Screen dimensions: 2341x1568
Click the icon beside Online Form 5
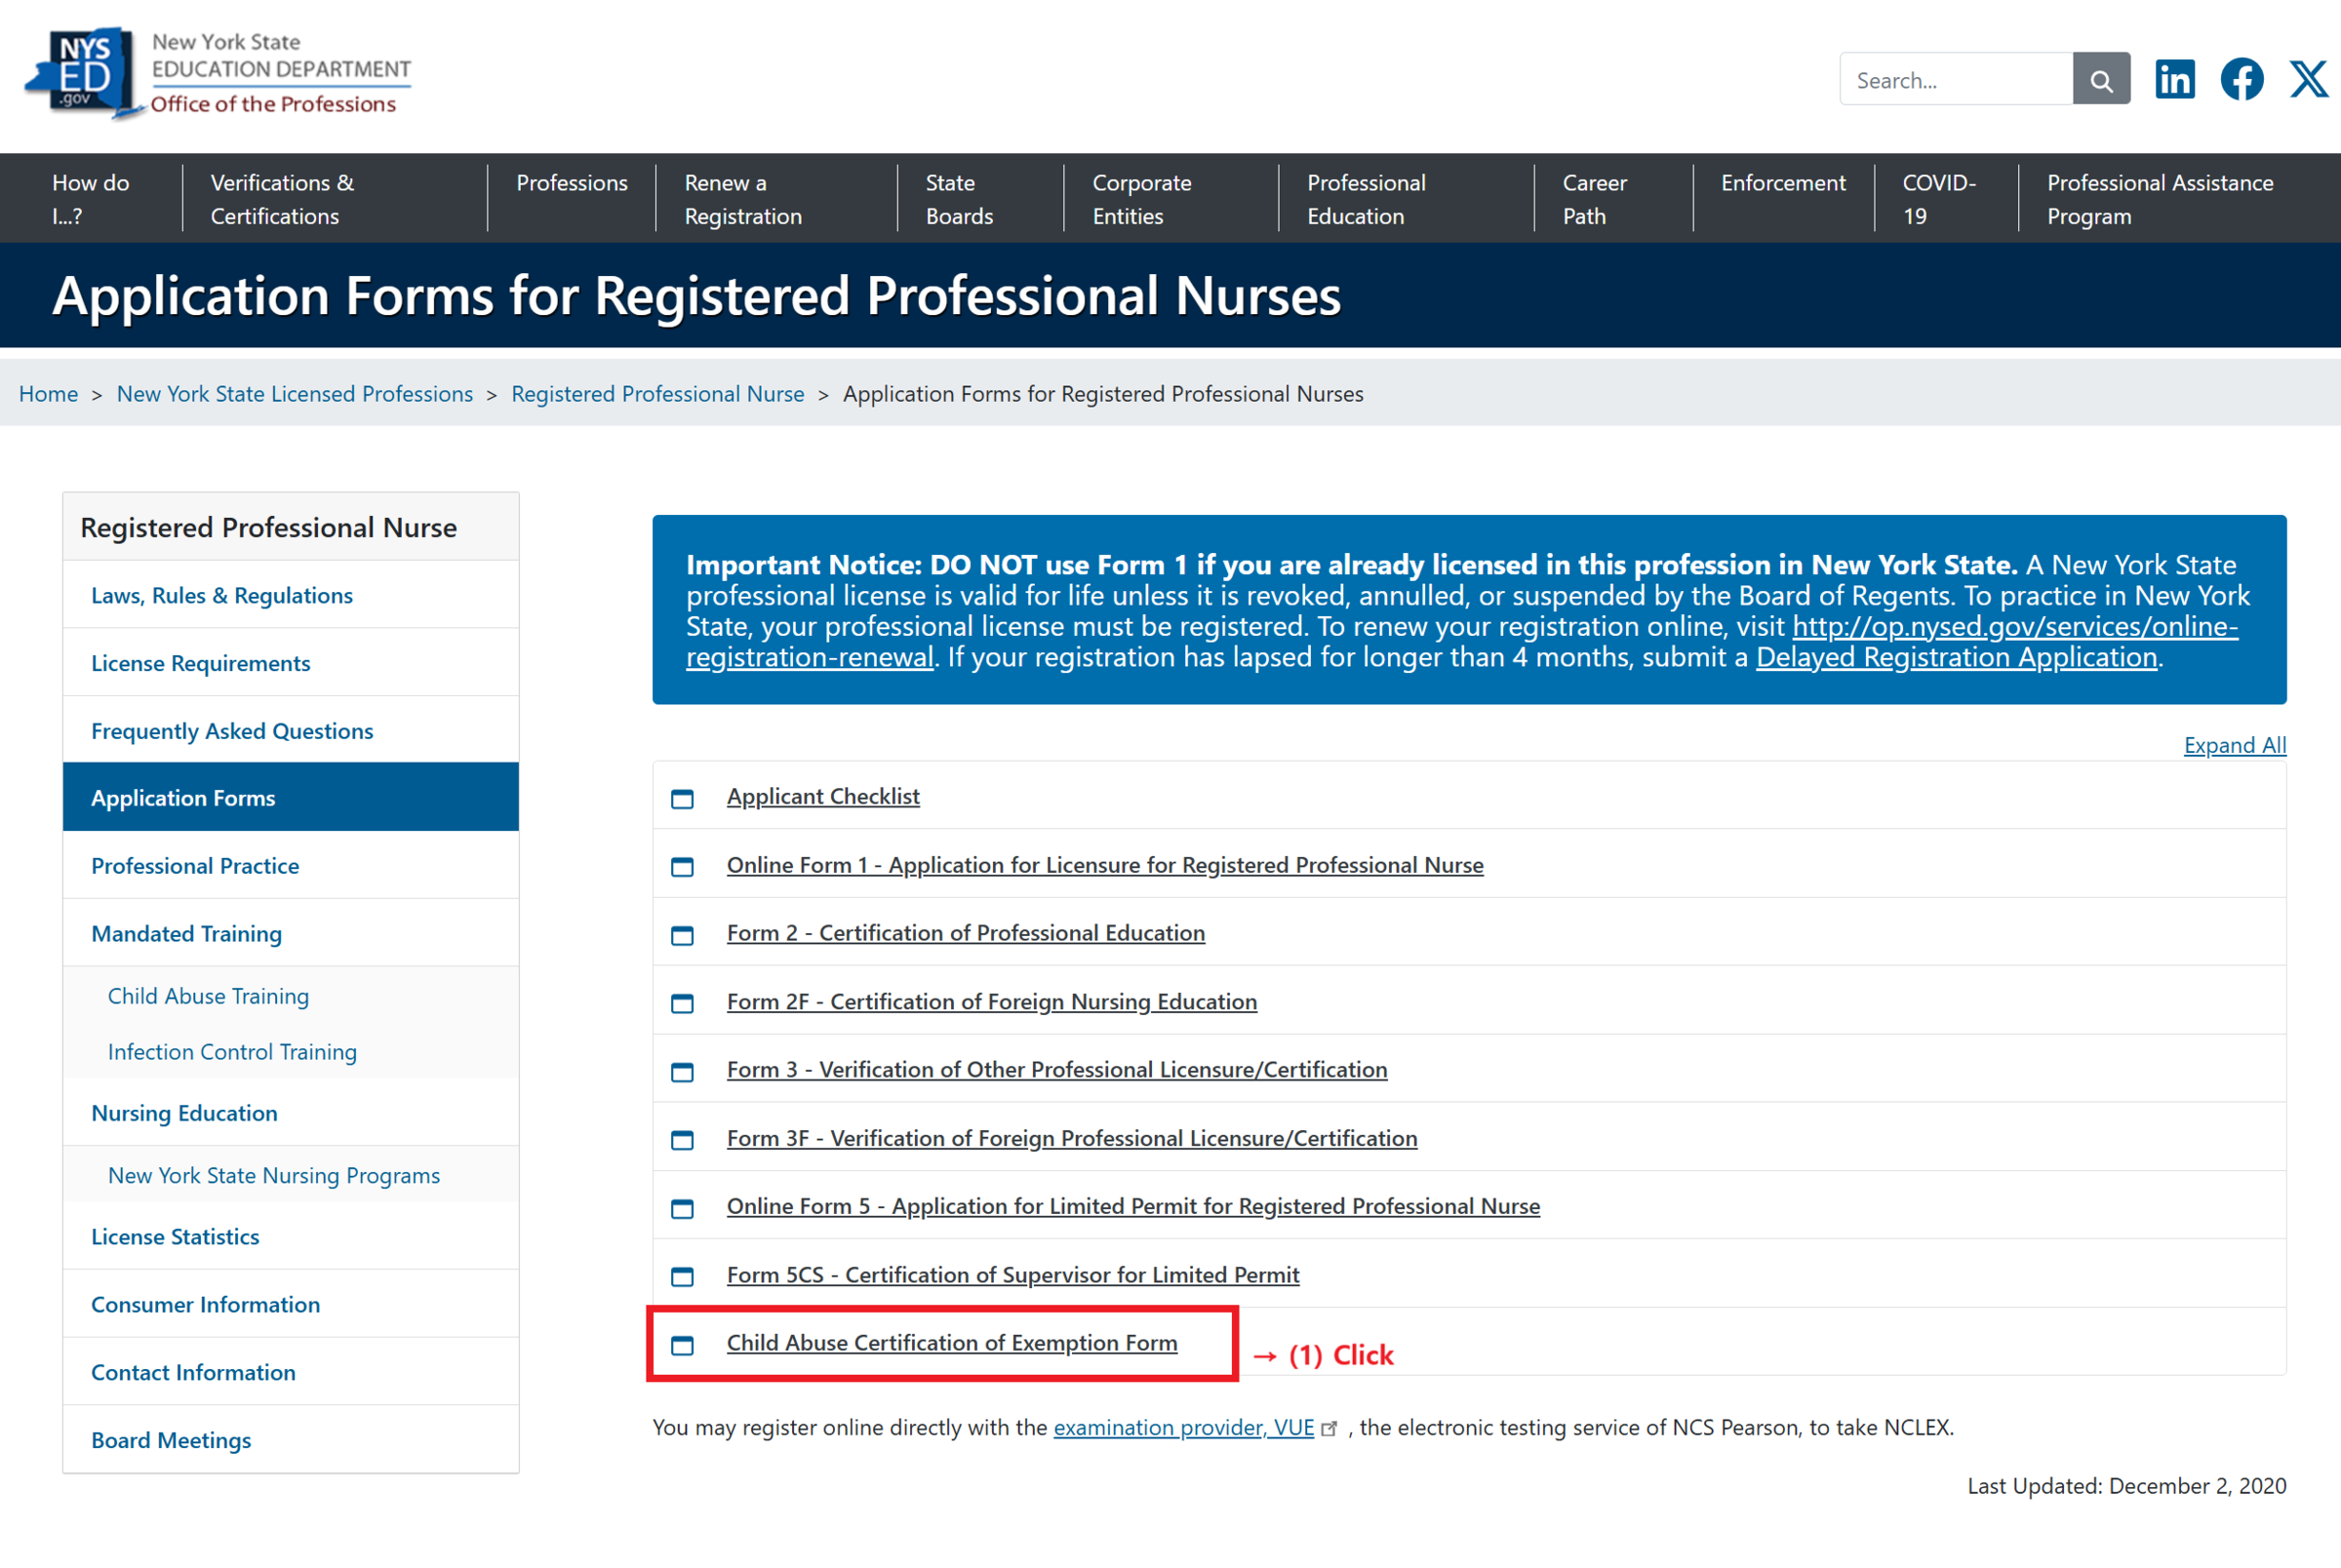click(682, 1208)
